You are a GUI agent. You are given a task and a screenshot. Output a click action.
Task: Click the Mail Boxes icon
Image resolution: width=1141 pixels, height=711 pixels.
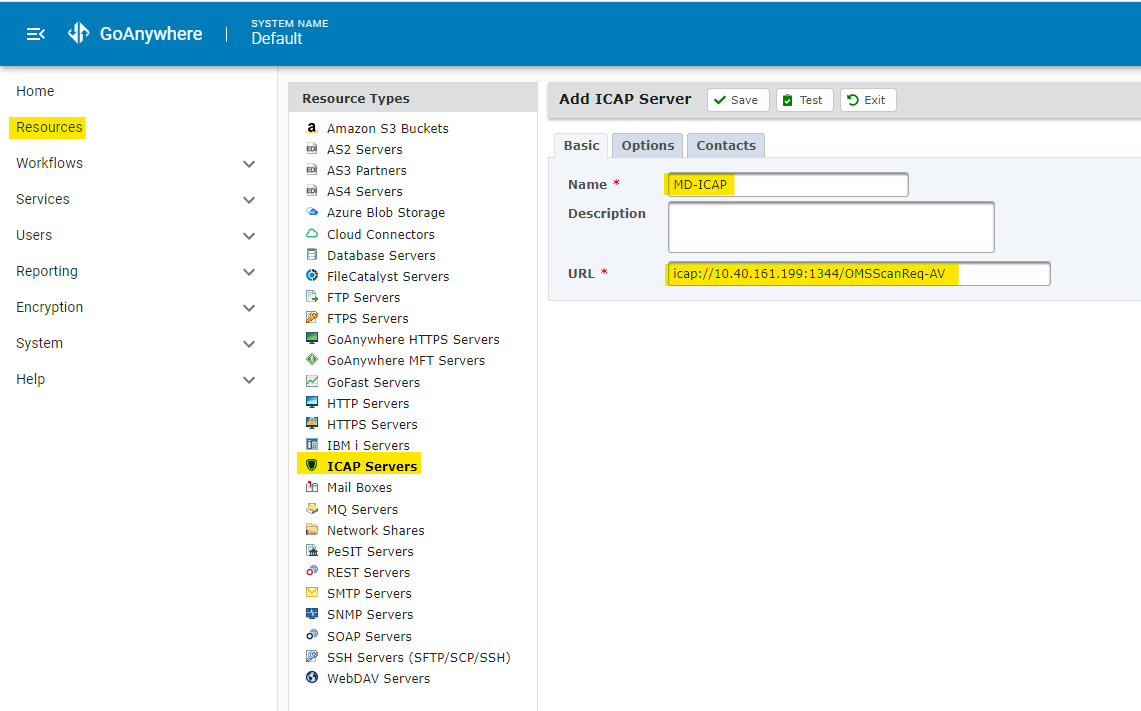click(312, 487)
